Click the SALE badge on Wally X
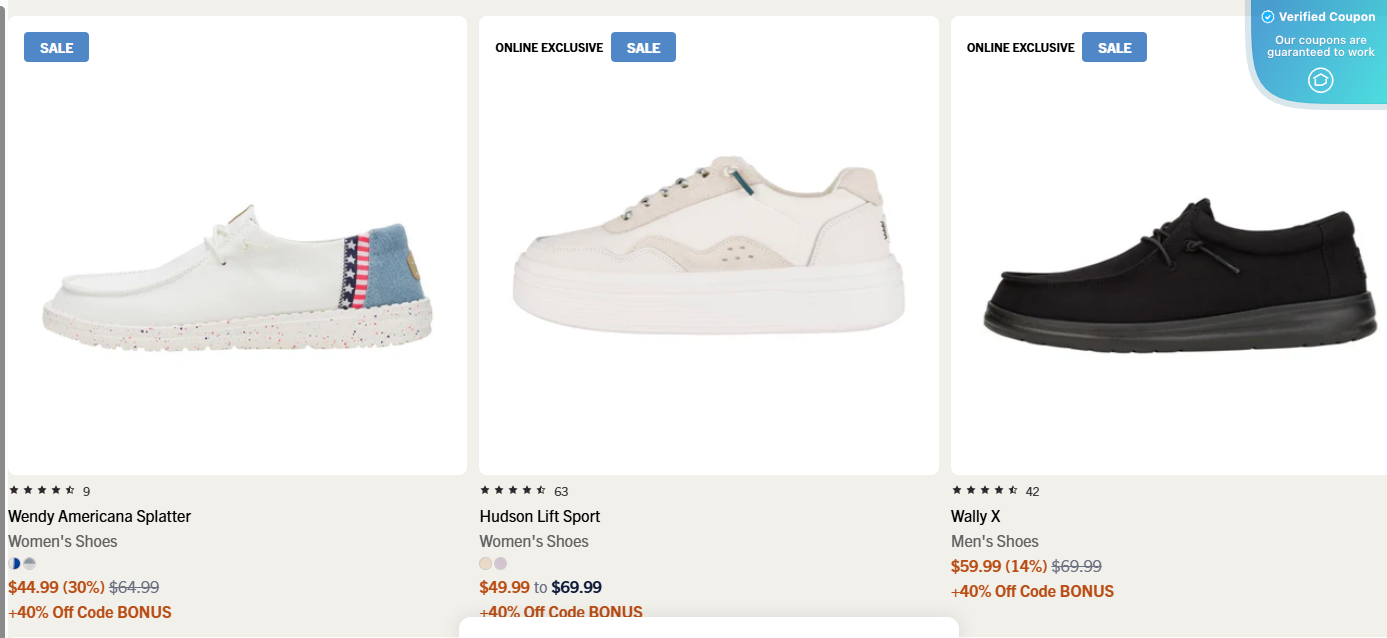Image resolution: width=1387 pixels, height=638 pixels. coord(1114,46)
